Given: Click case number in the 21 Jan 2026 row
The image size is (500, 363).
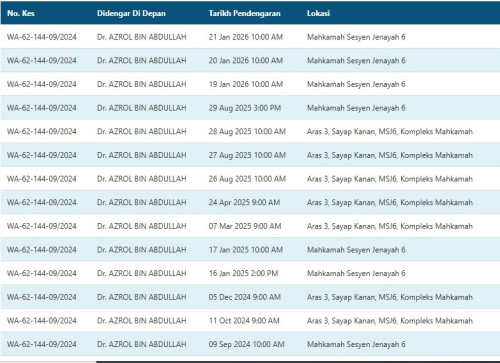Looking at the screenshot, I should 42,37.
